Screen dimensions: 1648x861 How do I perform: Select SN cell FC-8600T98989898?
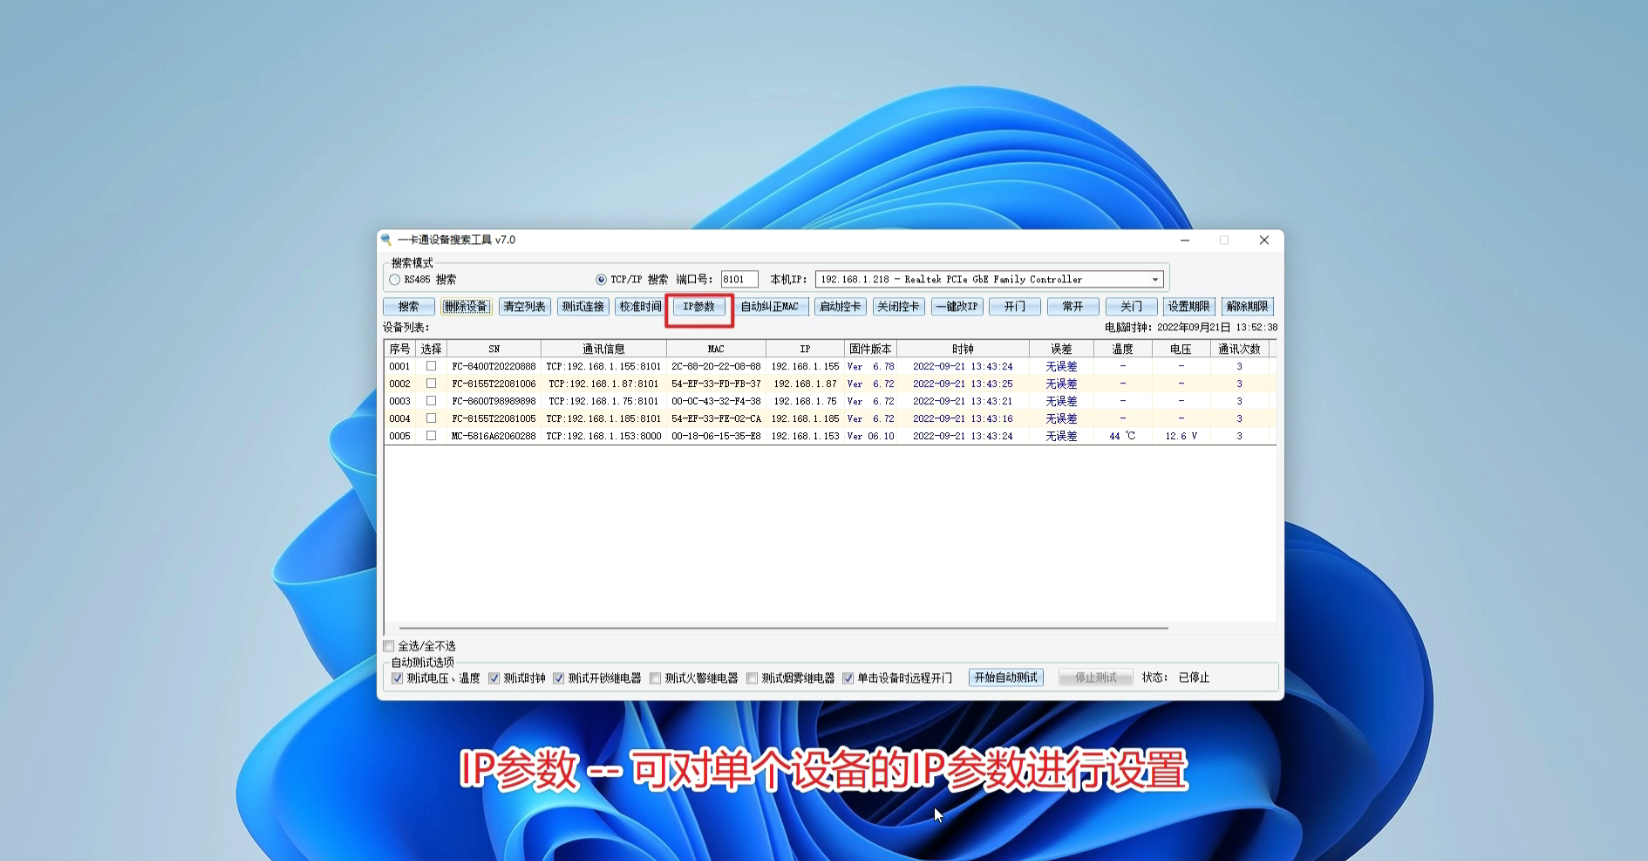point(494,401)
